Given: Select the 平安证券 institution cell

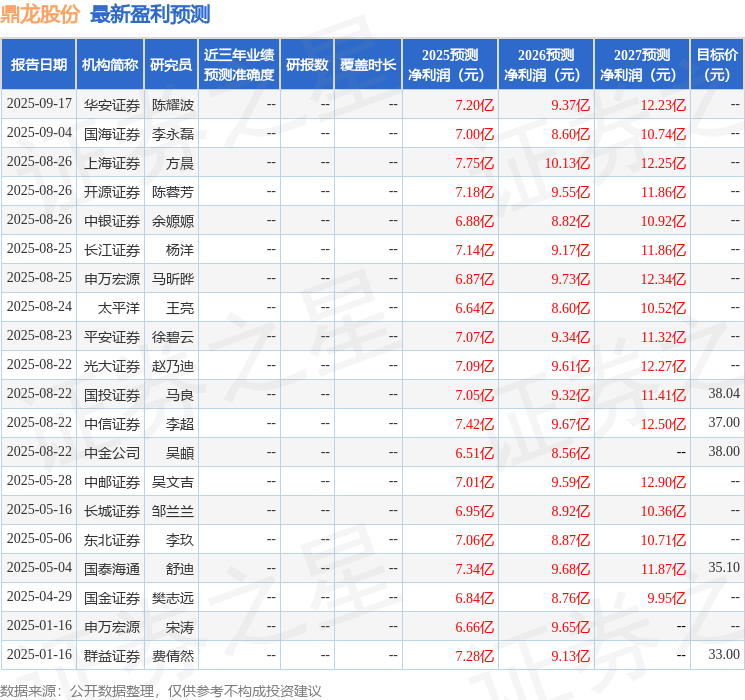Looking at the screenshot, I should point(112,337).
